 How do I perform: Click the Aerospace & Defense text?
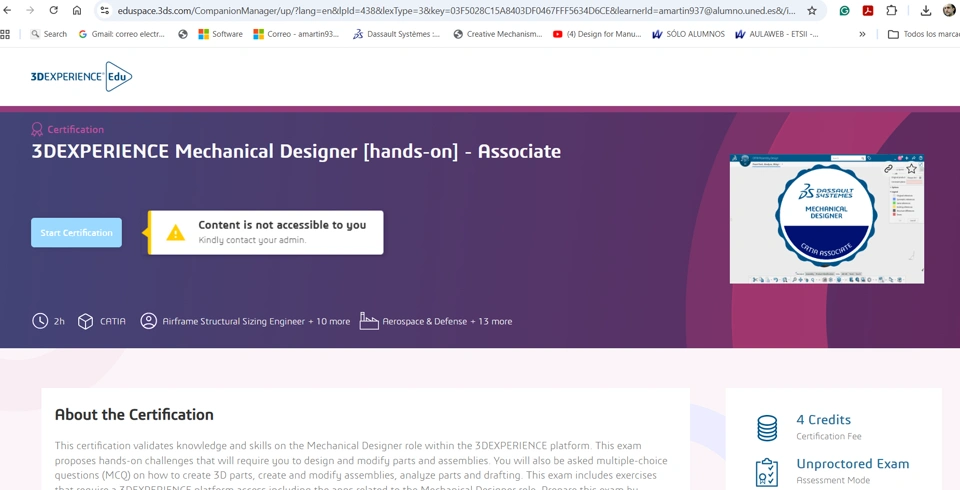424,322
